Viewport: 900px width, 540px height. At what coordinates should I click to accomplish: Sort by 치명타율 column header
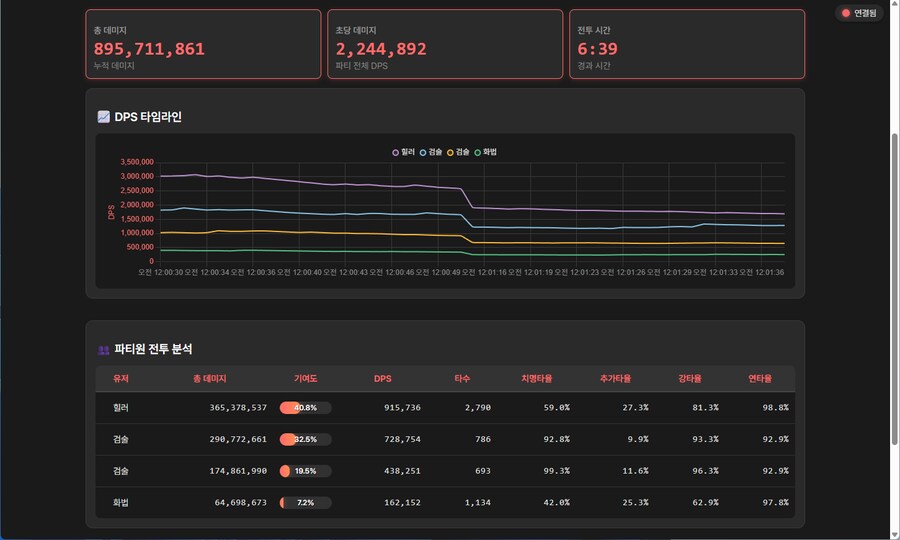pyautogui.click(x=536, y=379)
